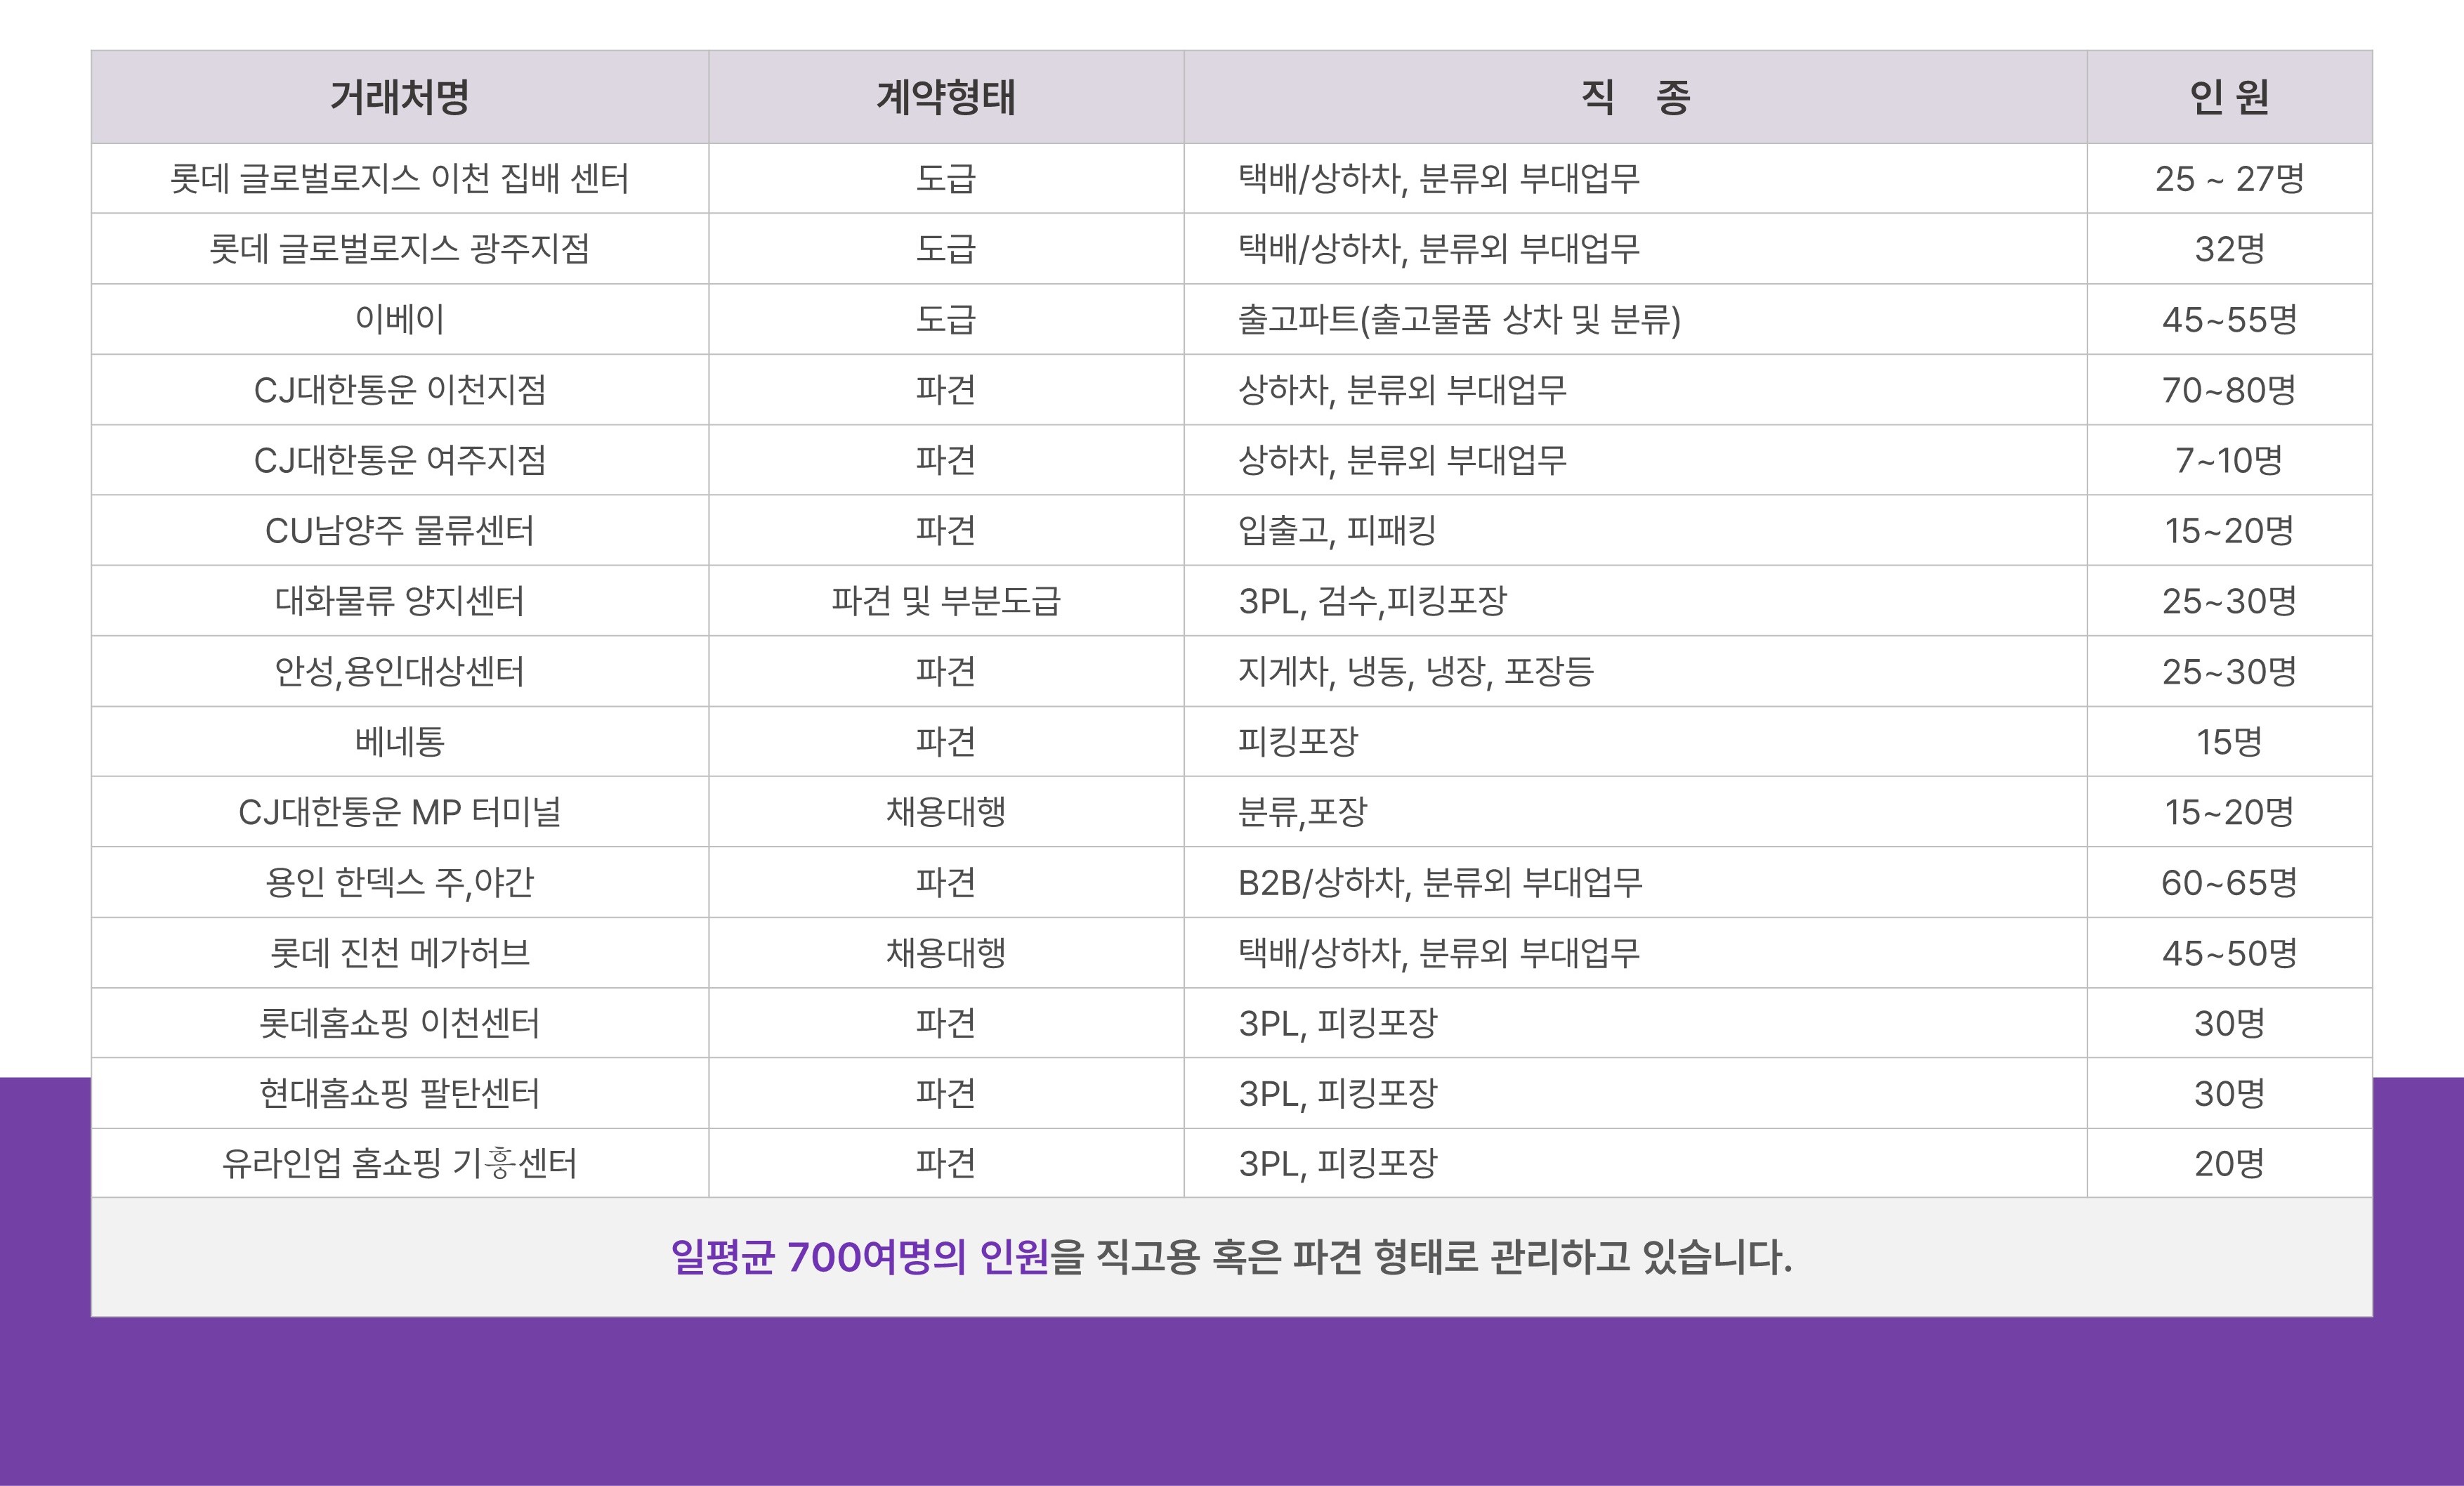Click CJ대한통운 여주지점 row name
The image size is (2464, 1486).
(x=399, y=460)
